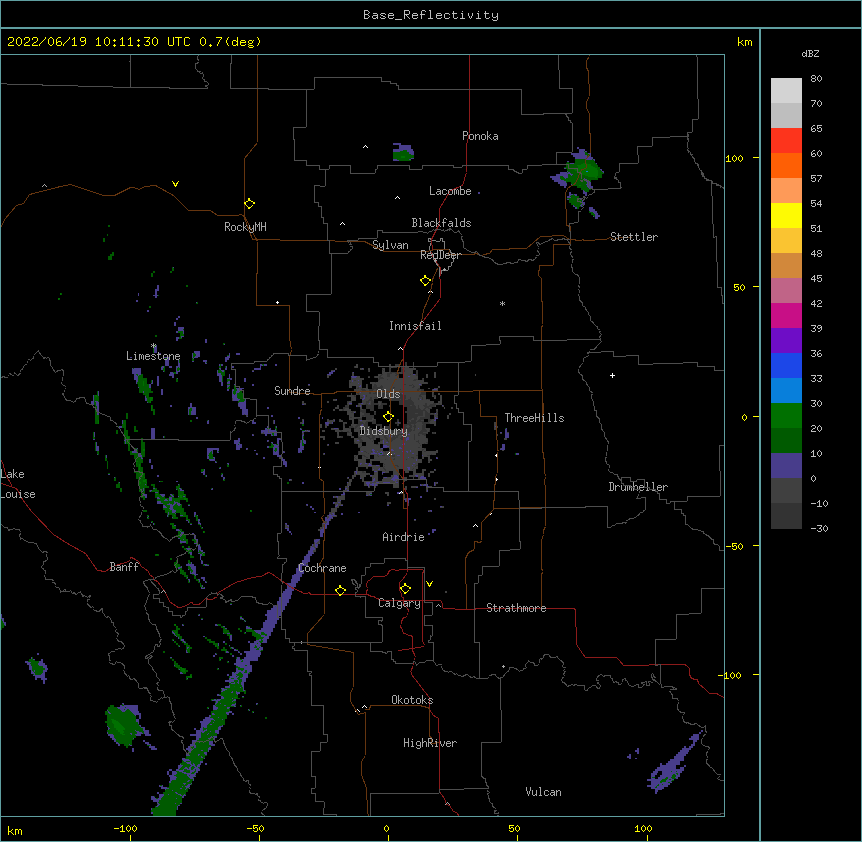Click the Okotoks city label
Viewport: 862px width, 842px height.
(412, 700)
